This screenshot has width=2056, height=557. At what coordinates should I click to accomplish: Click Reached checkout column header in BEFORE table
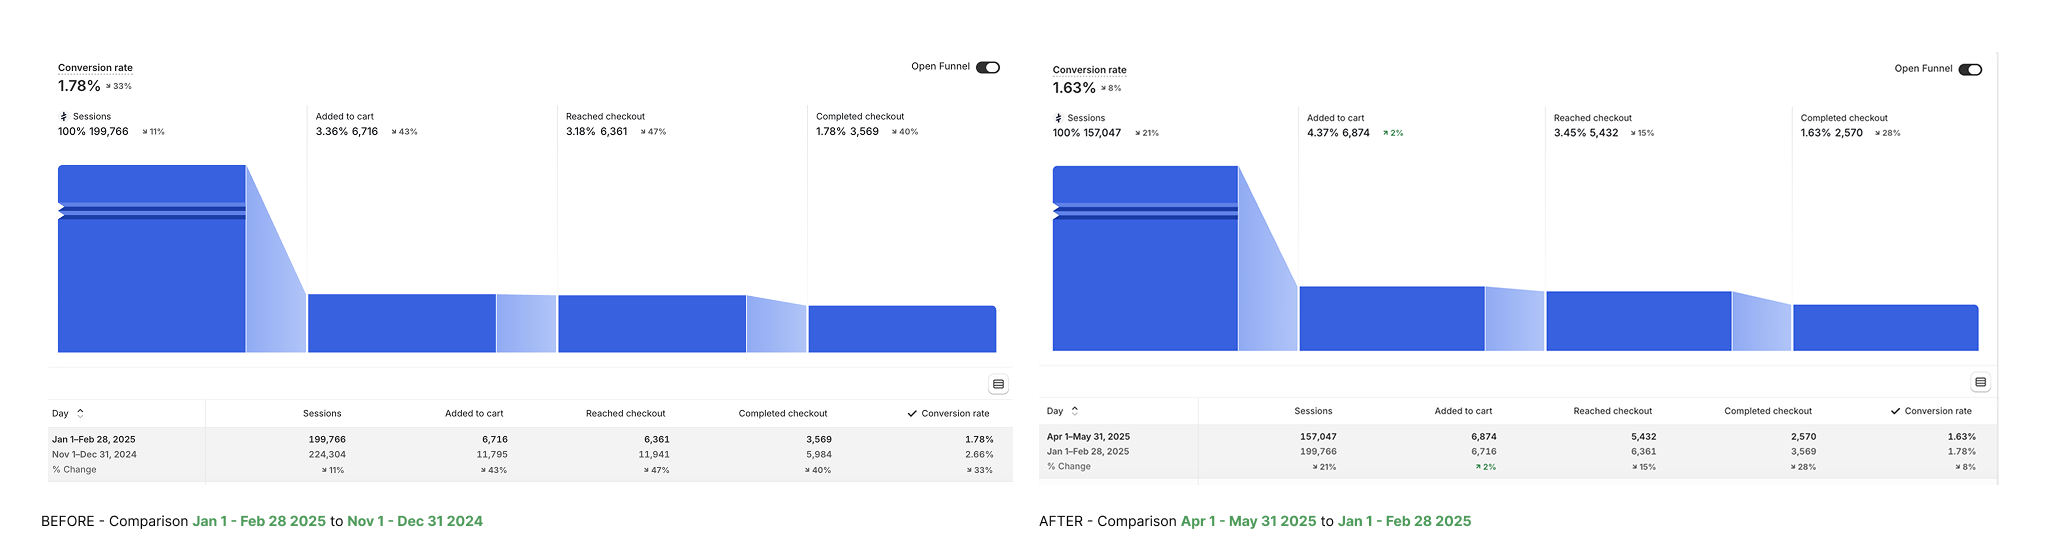pos(625,413)
